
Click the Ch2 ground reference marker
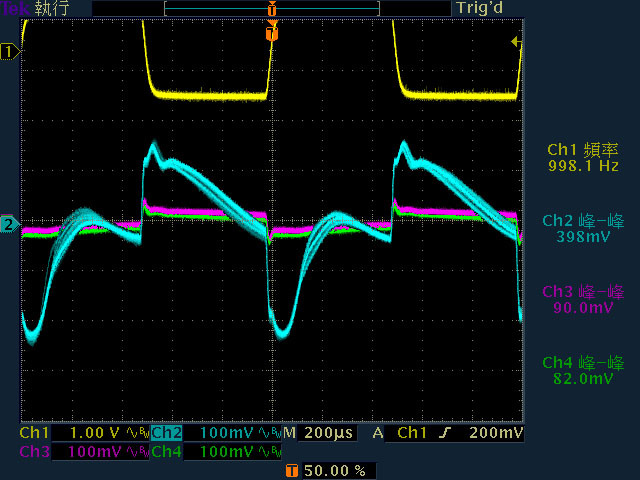[10, 224]
